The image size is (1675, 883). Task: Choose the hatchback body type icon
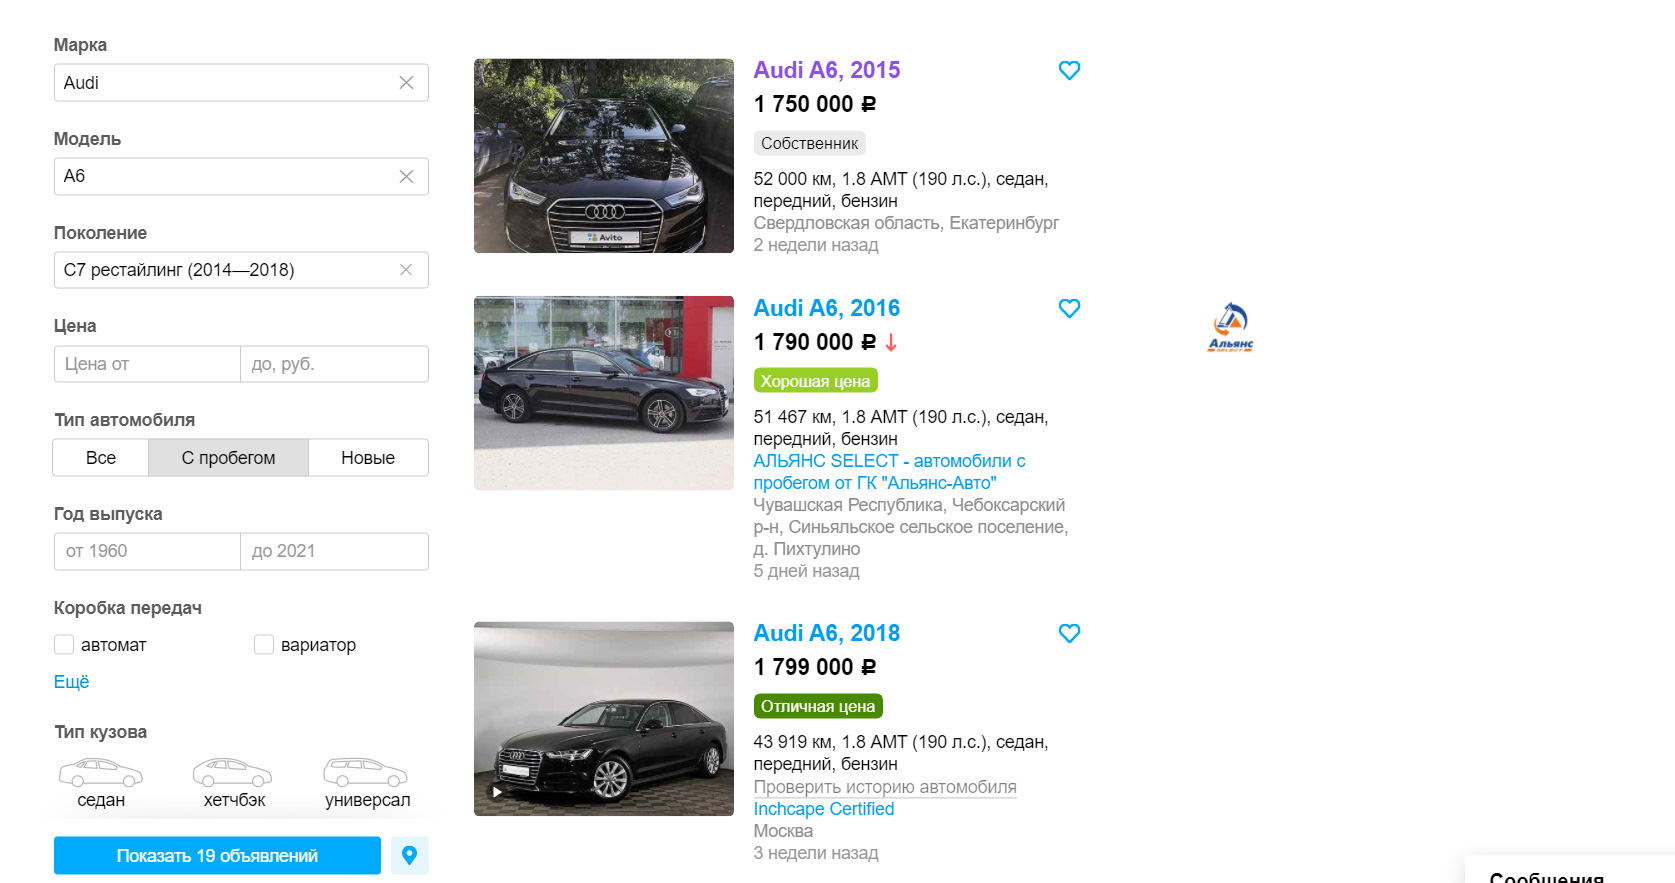click(233, 774)
